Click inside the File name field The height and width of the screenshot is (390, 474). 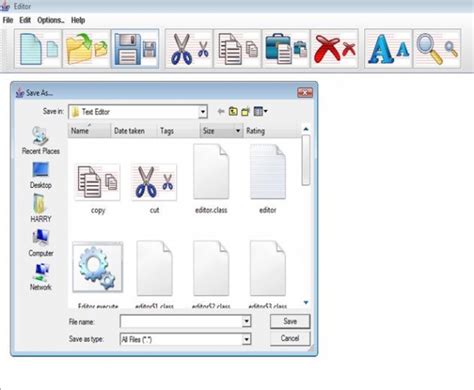[x=181, y=321]
